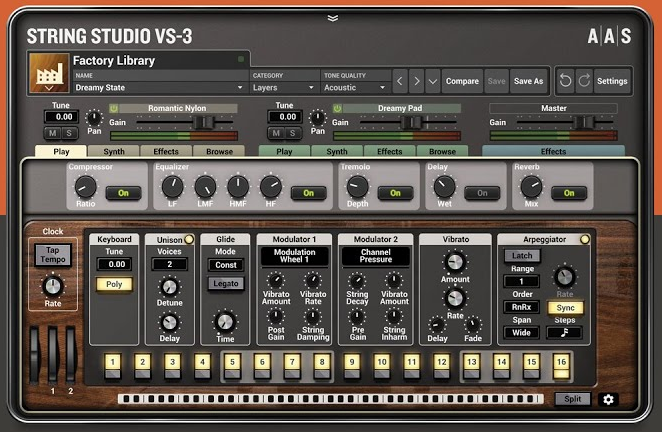Toggle the Arpeggiator enable LED
Image resolution: width=662 pixels, height=432 pixels.
[585, 239]
